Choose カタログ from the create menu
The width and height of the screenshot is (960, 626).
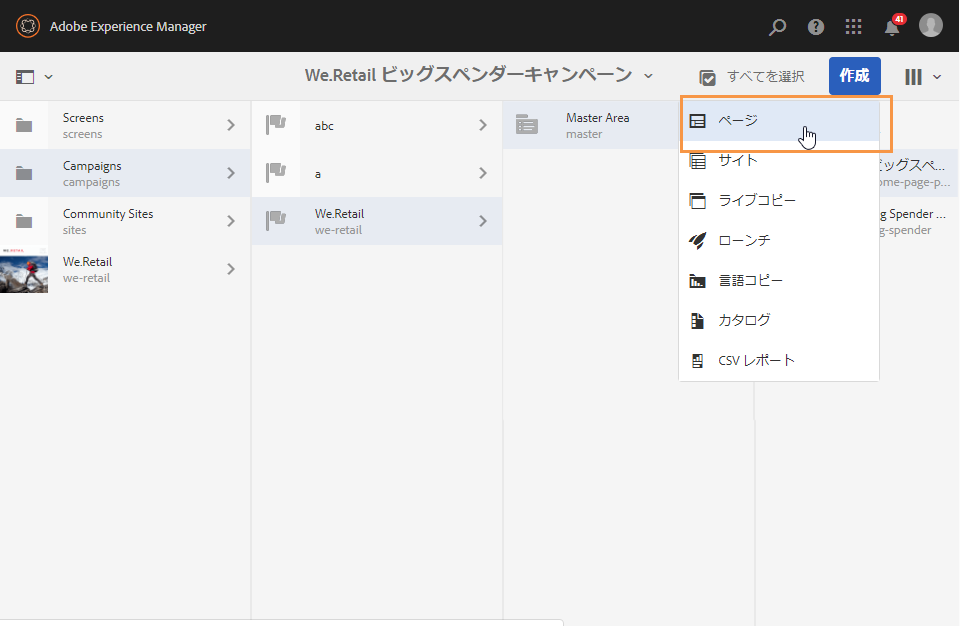tap(779, 320)
